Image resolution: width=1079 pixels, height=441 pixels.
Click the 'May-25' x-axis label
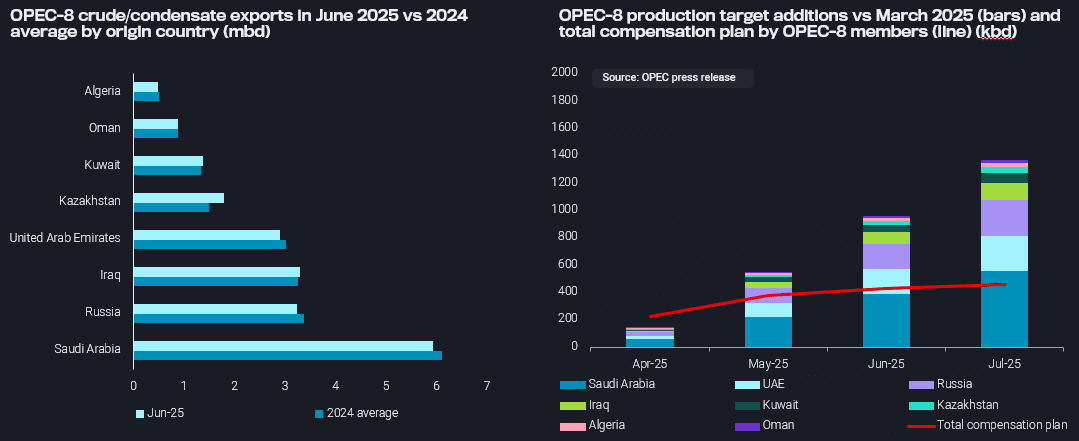pyautogui.click(x=768, y=363)
